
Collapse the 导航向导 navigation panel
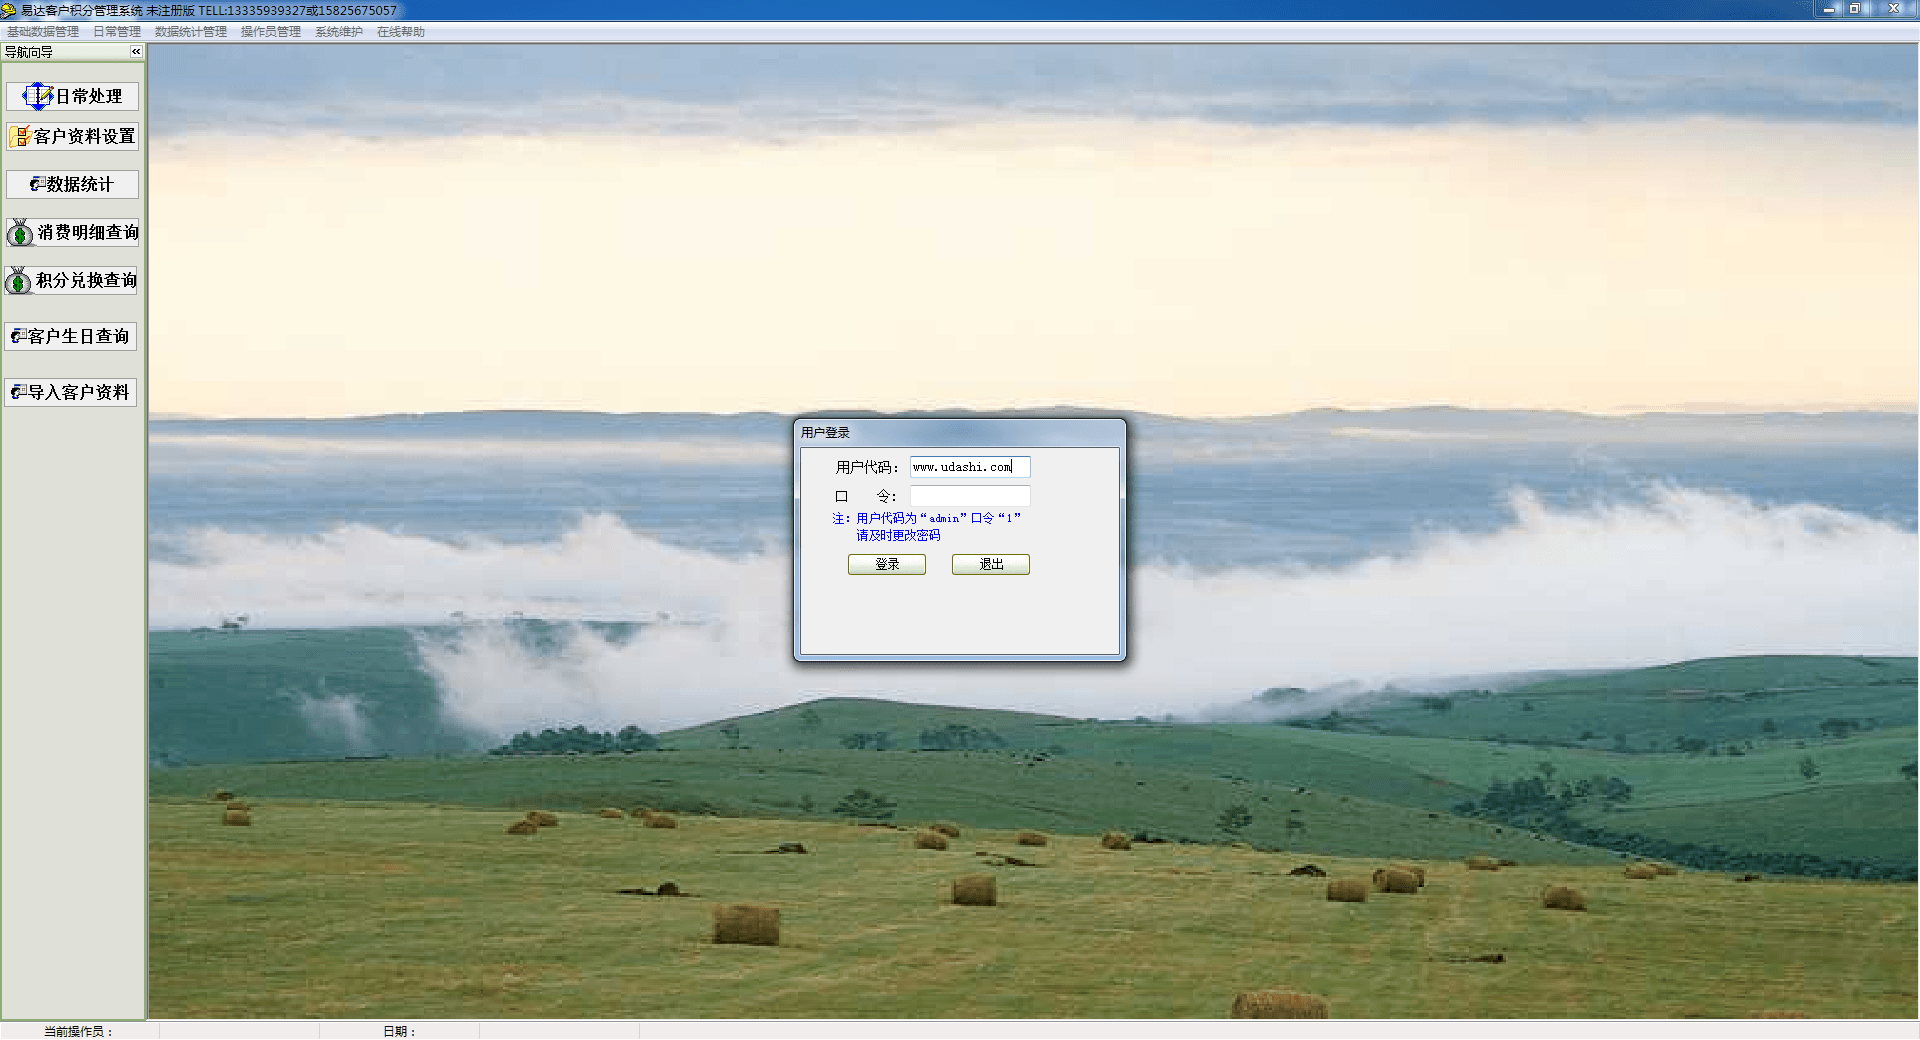coord(136,52)
